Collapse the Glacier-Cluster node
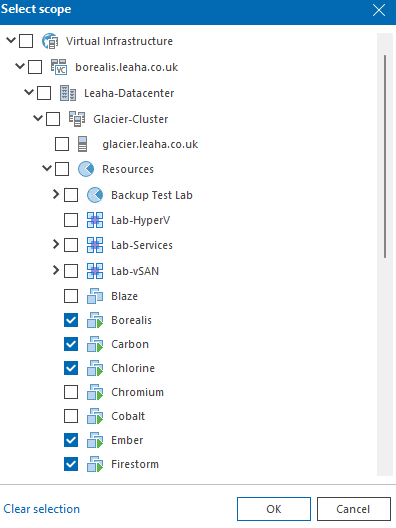The height and width of the screenshot is (528, 396). 38,118
